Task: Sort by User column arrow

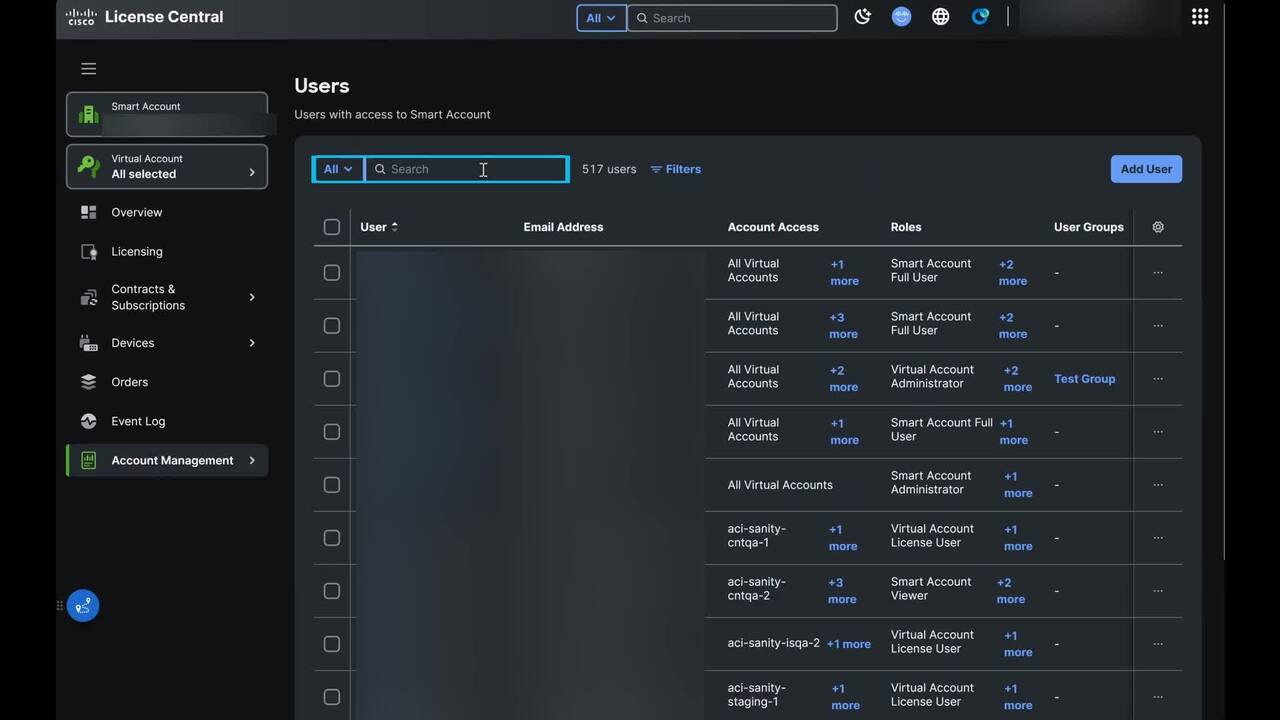Action: click(394, 227)
